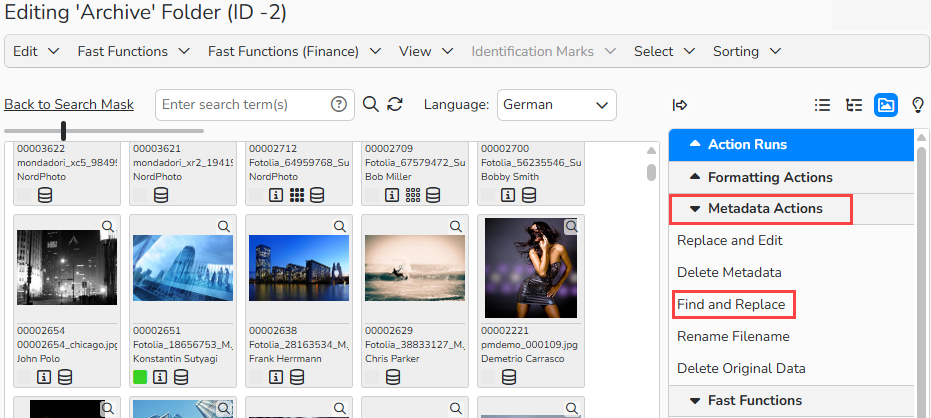Viewport: 931px width, 418px height.
Task: Open the Sorting dropdown menu
Action: click(x=747, y=51)
